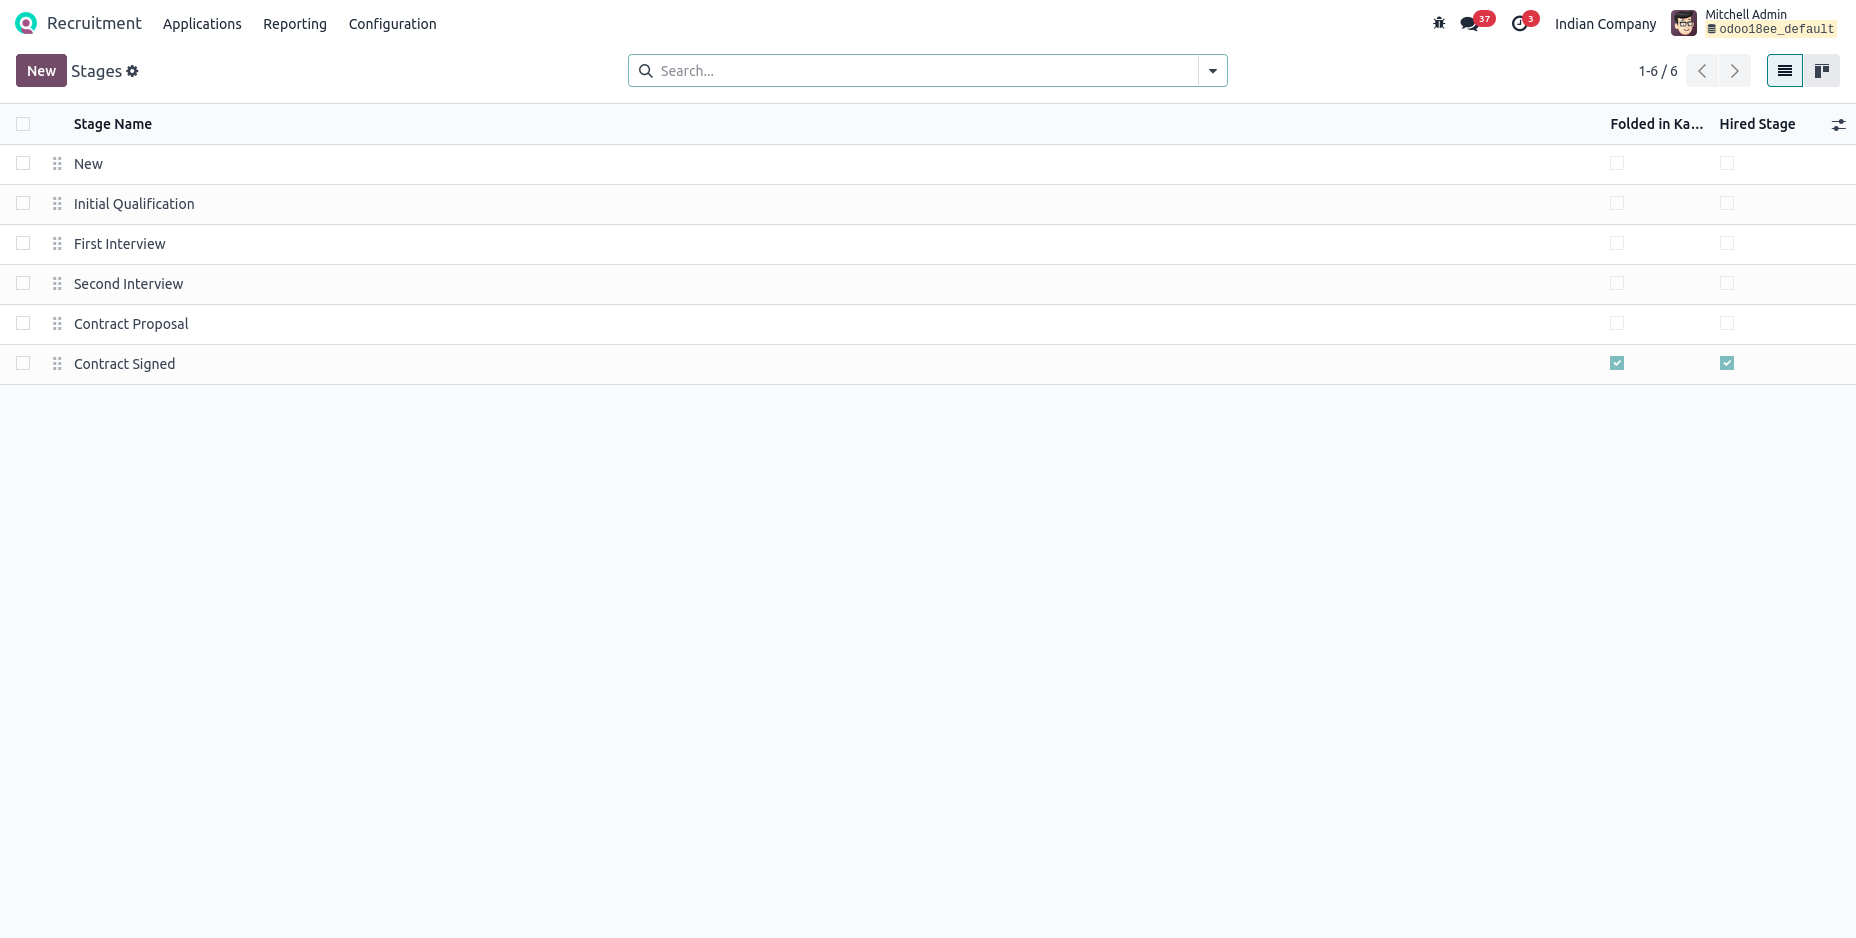
Task: Toggle Hired Stage for Second Interview
Action: 1727,283
